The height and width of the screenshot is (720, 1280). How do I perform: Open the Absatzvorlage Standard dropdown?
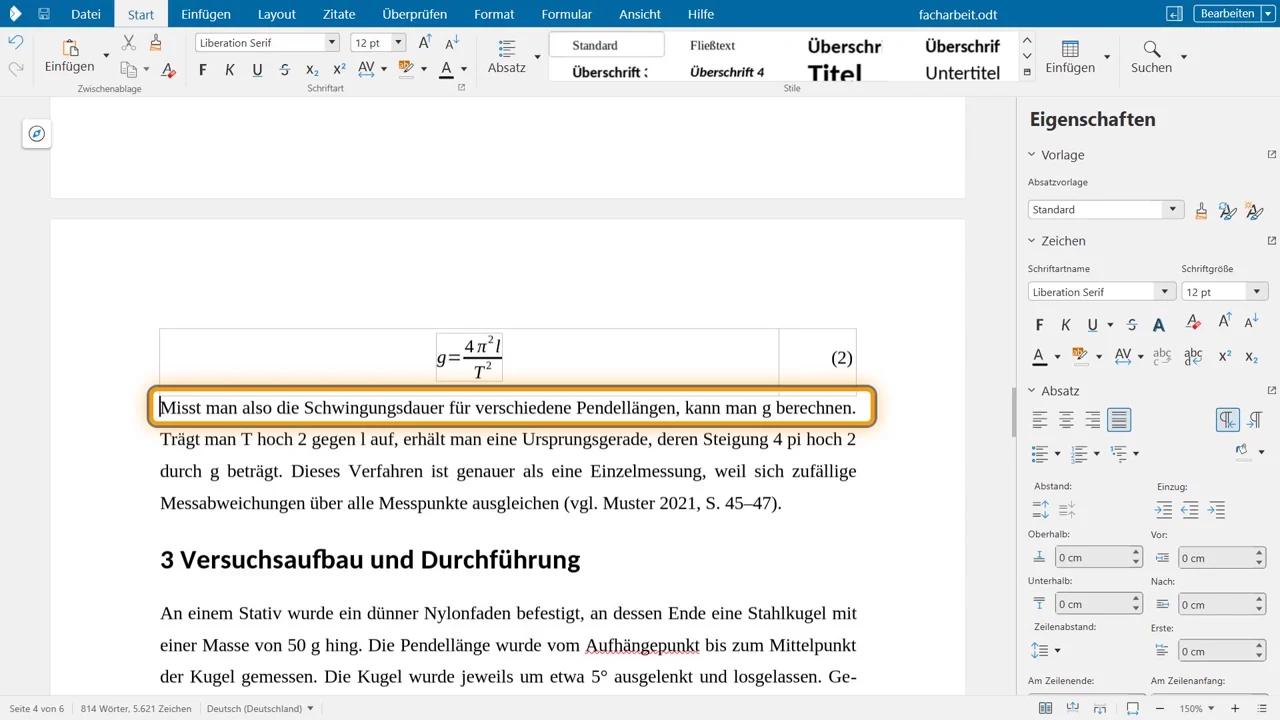pos(1173,210)
